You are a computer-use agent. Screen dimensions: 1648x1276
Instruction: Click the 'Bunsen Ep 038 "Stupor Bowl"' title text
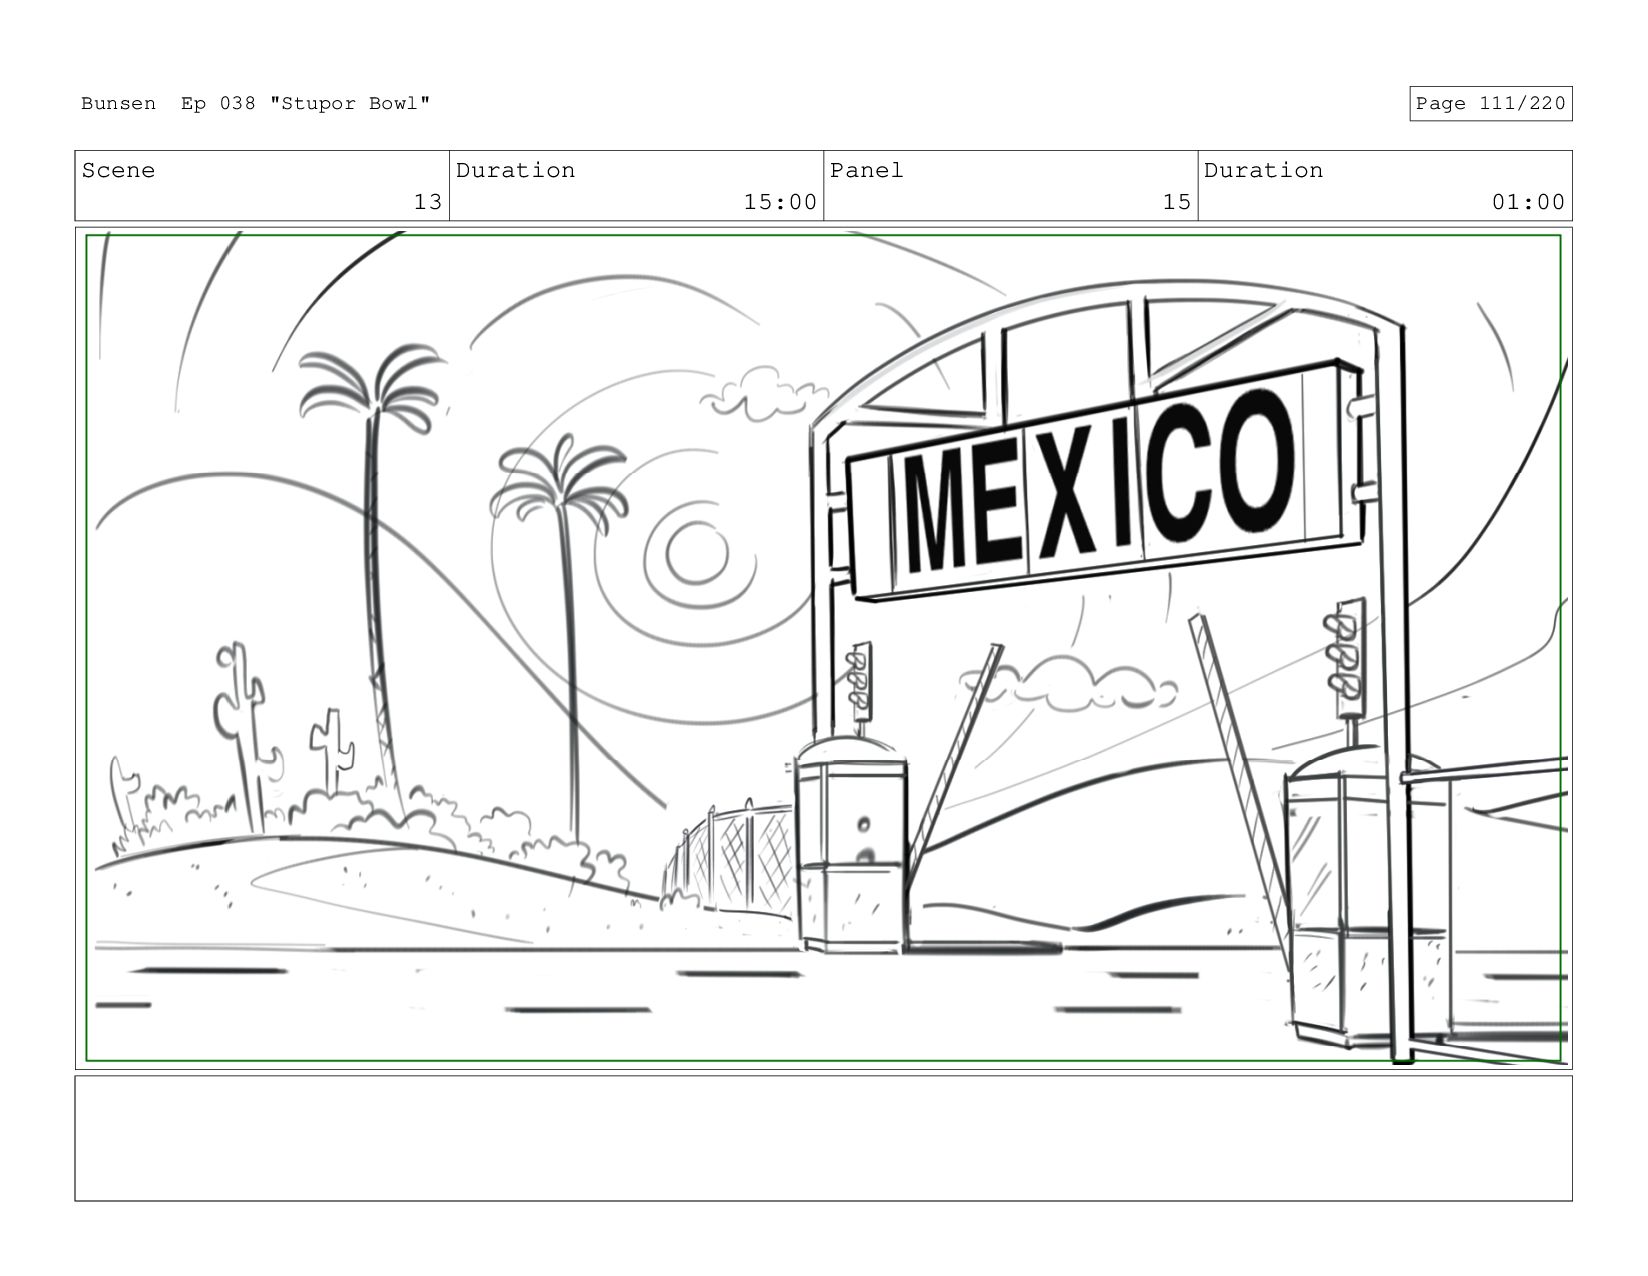(x=256, y=104)
